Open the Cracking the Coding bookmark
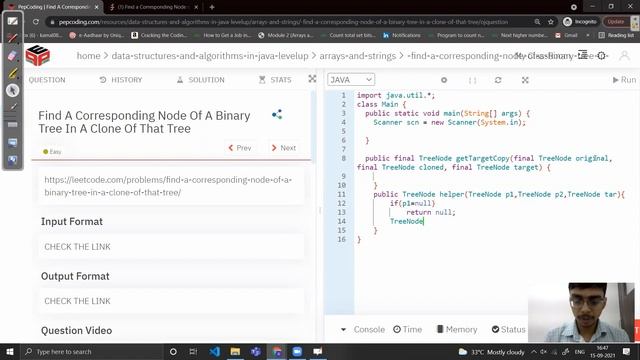The height and width of the screenshot is (360, 640). [x=159, y=36]
